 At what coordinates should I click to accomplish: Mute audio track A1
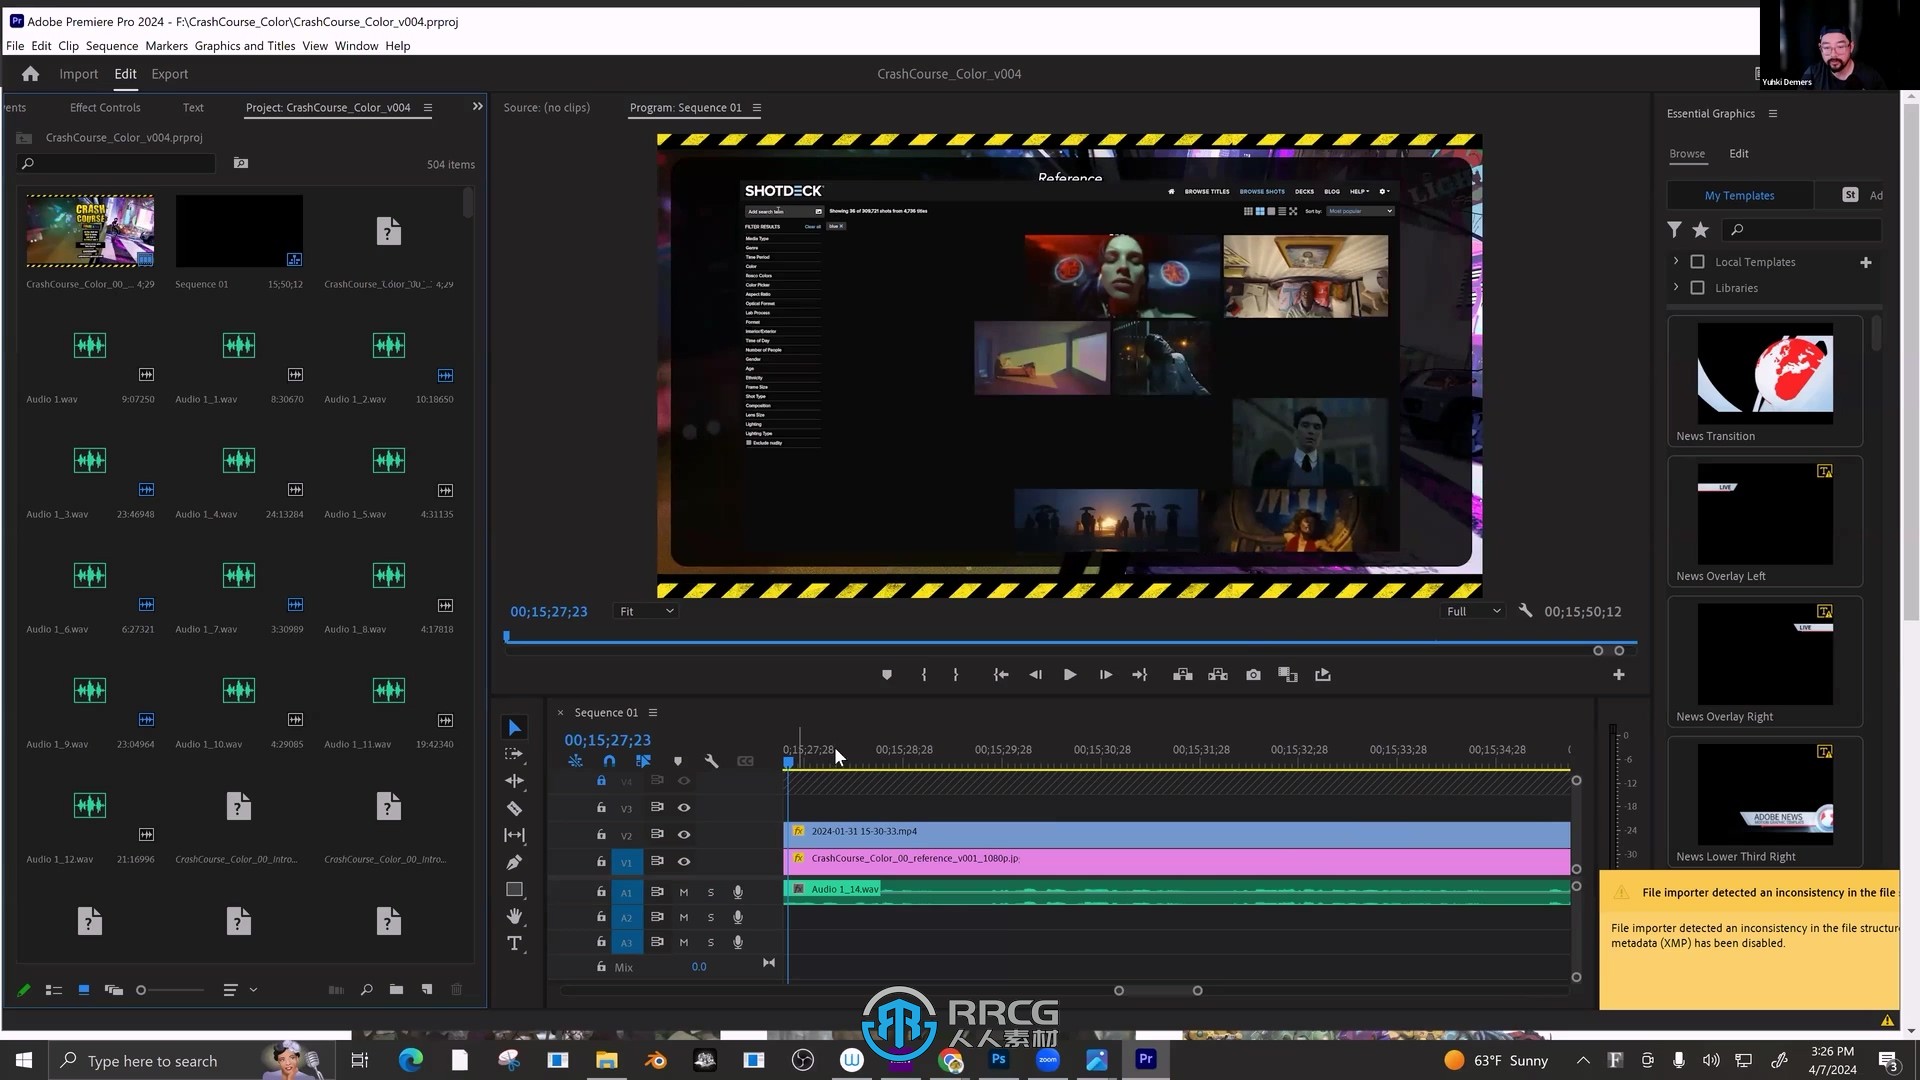(x=684, y=892)
